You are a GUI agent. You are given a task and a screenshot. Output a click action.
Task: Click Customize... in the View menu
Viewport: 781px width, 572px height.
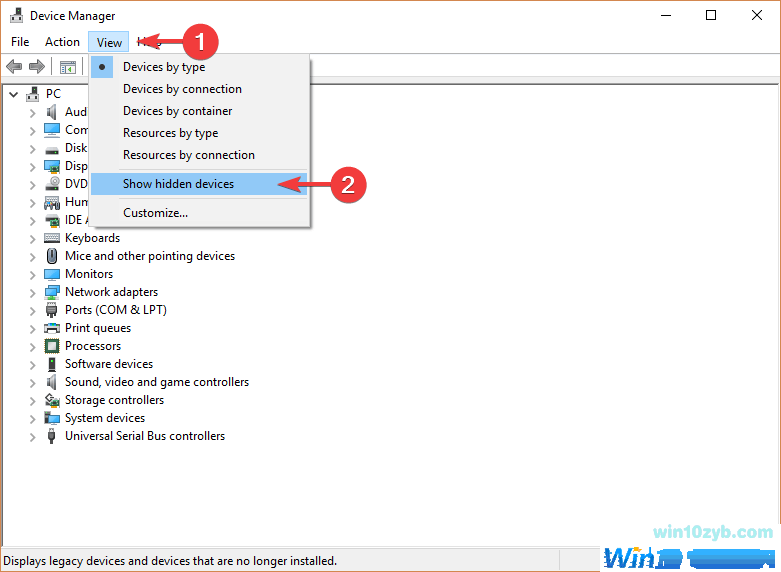coord(155,213)
